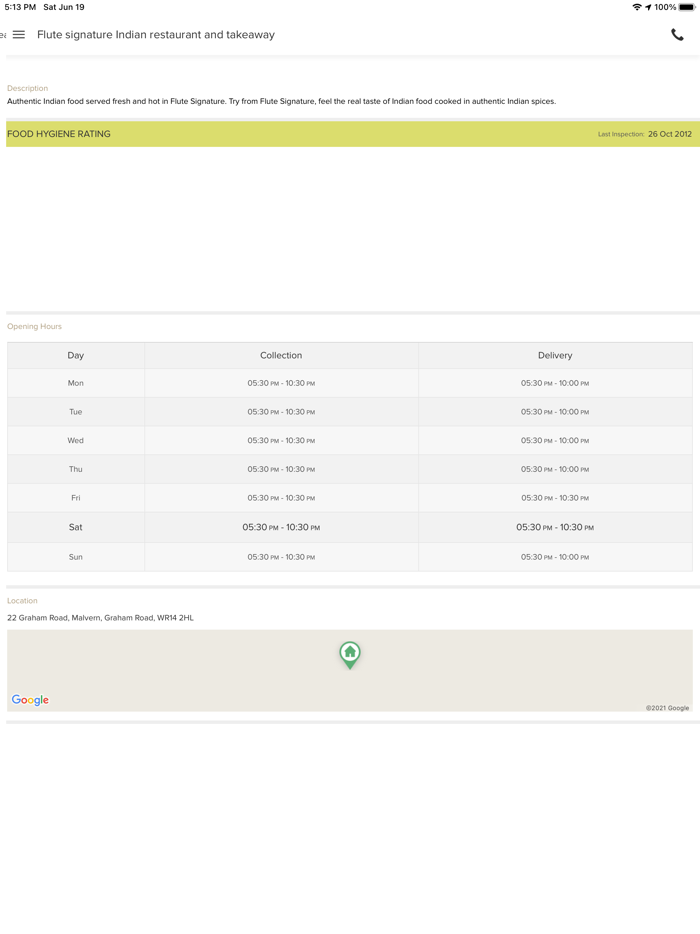Click Friday's collection hours cell

coord(281,497)
